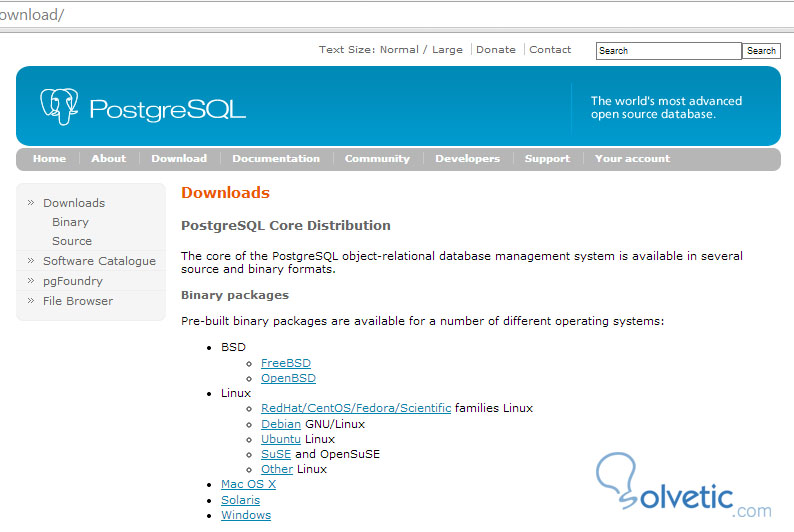
Task: Select Source in the sidebar
Action: (72, 241)
